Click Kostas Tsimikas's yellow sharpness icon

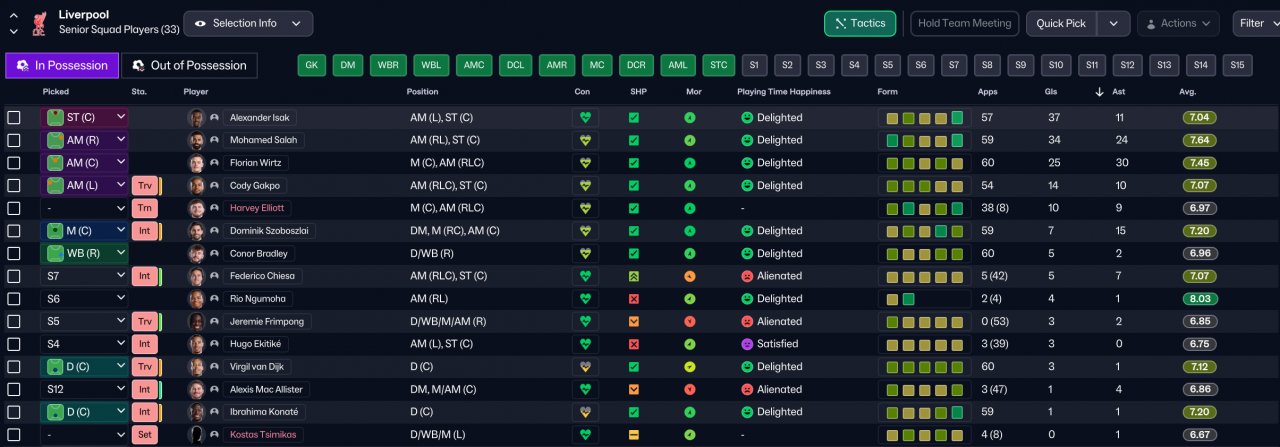point(634,435)
